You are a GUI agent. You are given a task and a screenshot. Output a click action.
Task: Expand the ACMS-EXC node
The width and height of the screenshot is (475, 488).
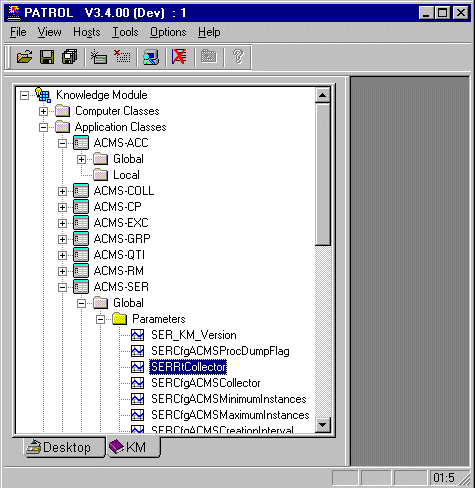pyautogui.click(x=62, y=223)
